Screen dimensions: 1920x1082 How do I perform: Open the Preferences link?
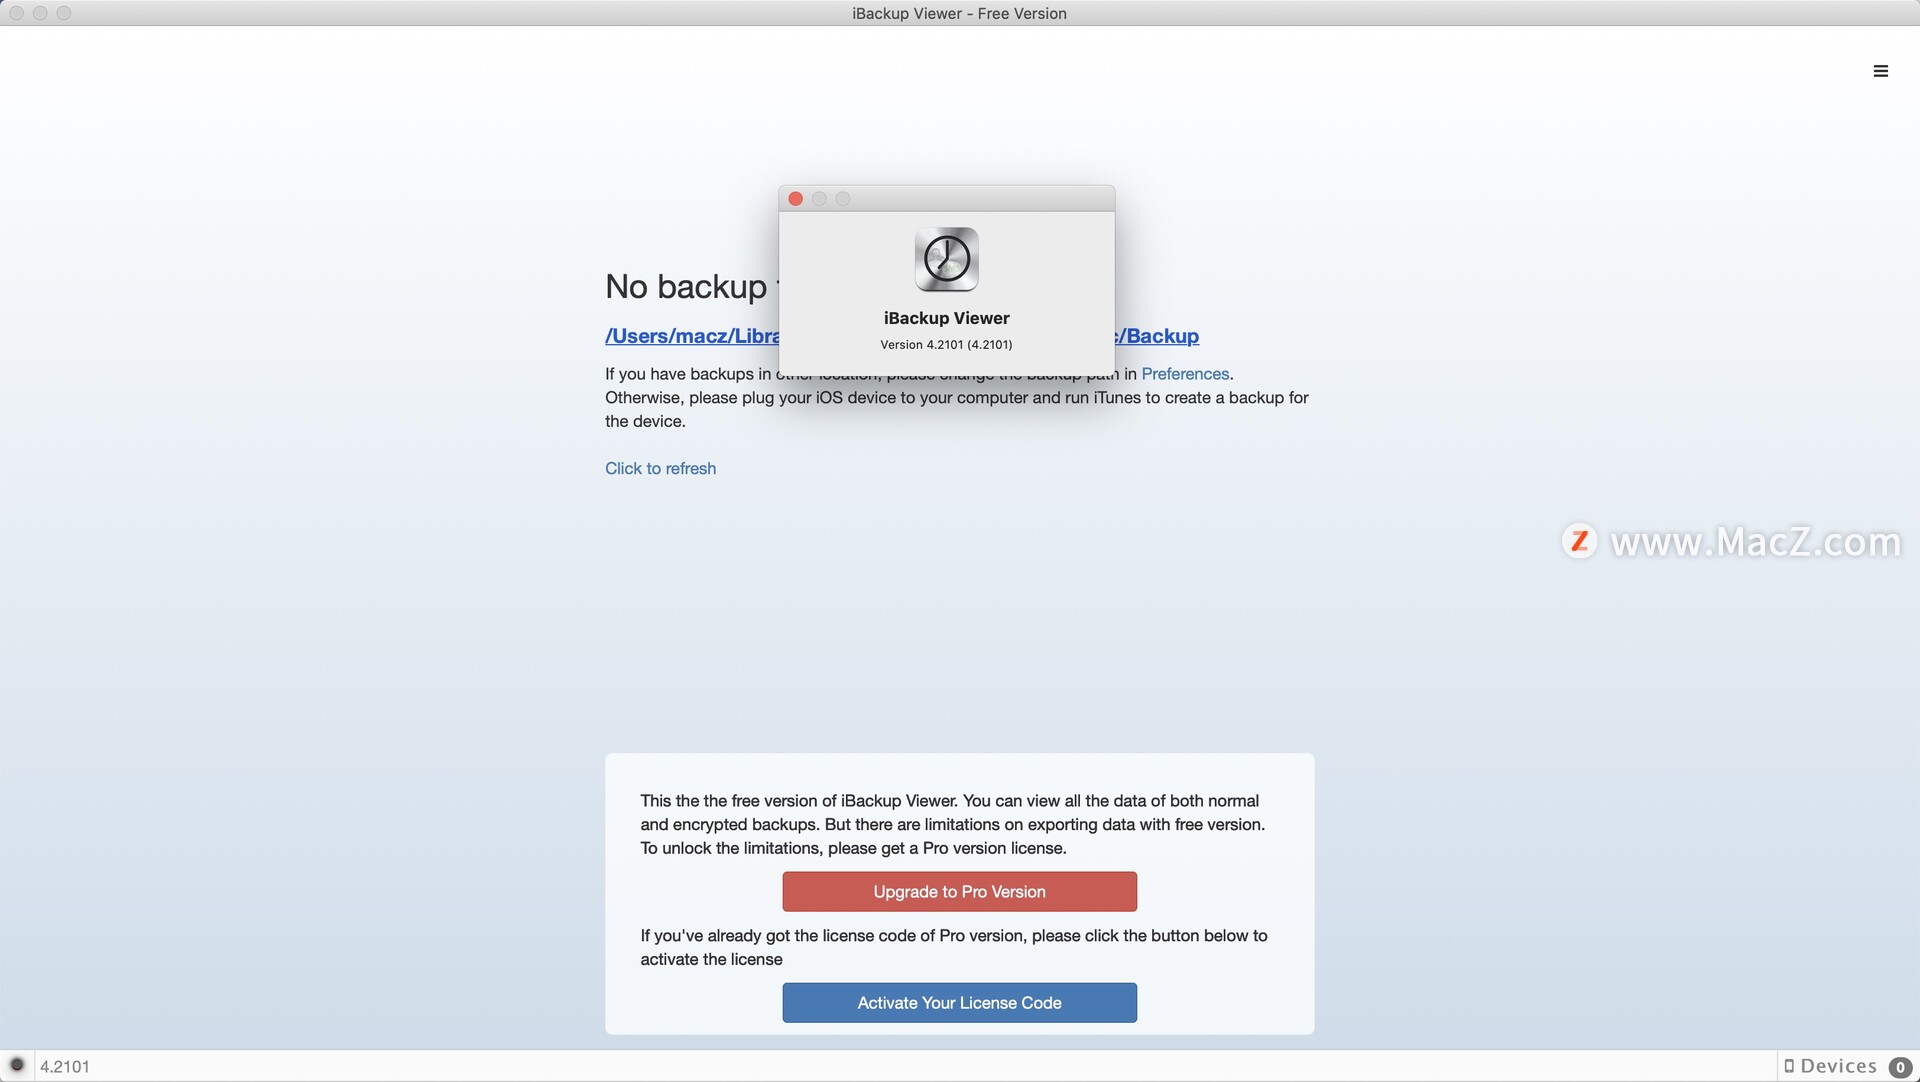(x=1185, y=374)
